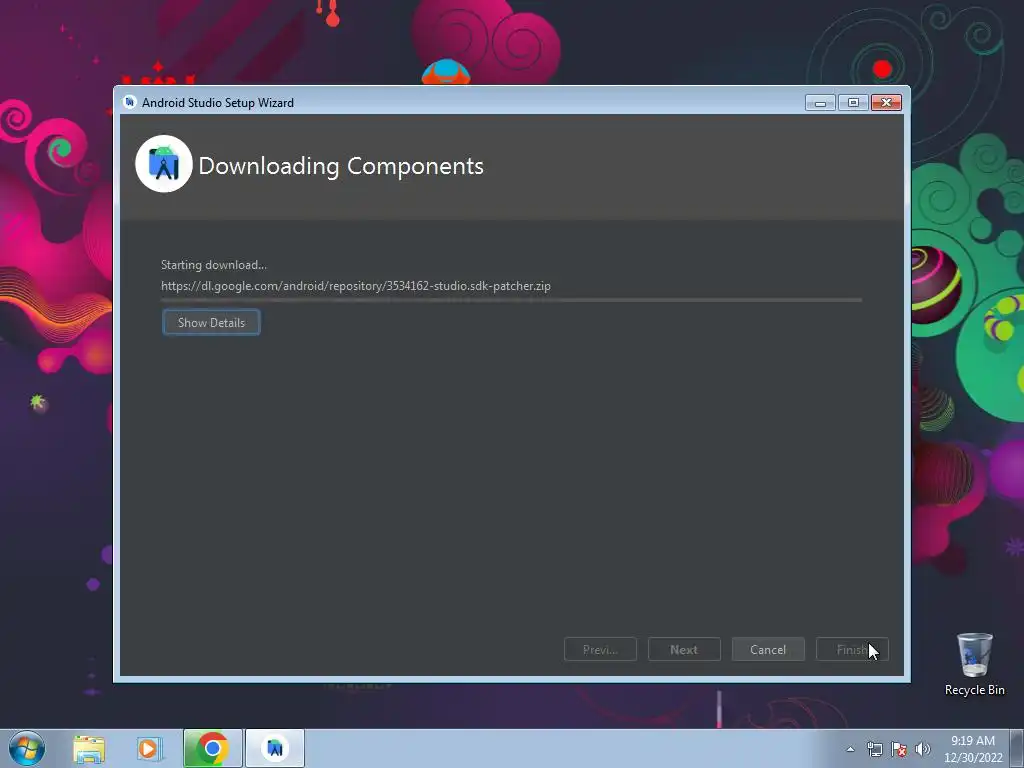Minimize the Setup Wizard window
The height and width of the screenshot is (768, 1024).
click(820, 103)
